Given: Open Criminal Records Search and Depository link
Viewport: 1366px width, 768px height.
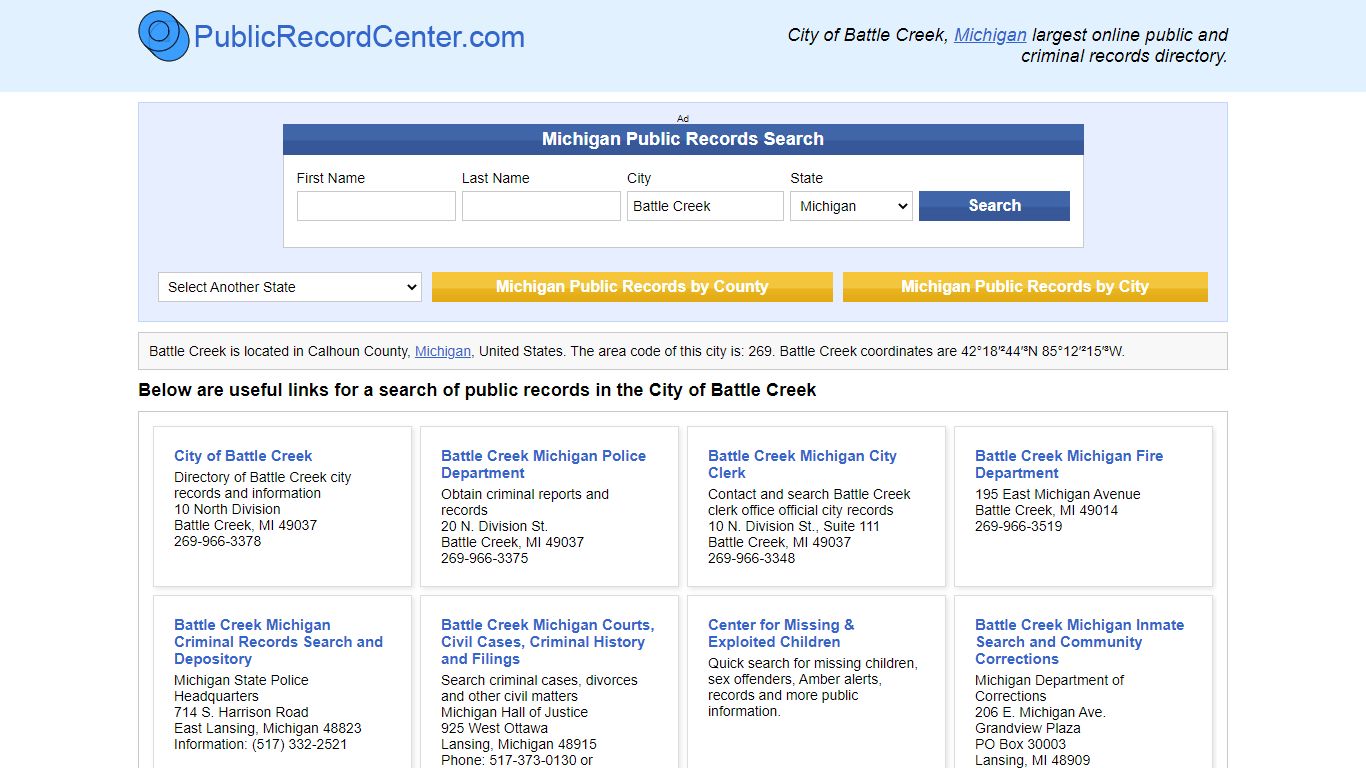Looking at the screenshot, I should [x=278, y=642].
